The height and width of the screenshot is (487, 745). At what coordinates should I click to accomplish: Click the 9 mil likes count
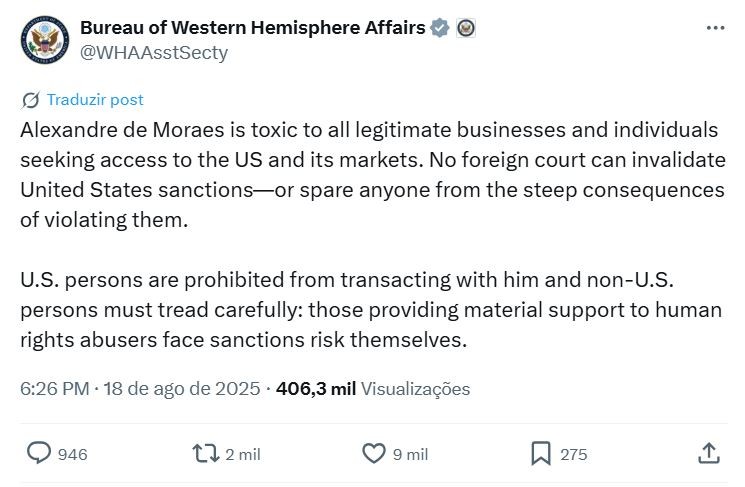tap(411, 454)
